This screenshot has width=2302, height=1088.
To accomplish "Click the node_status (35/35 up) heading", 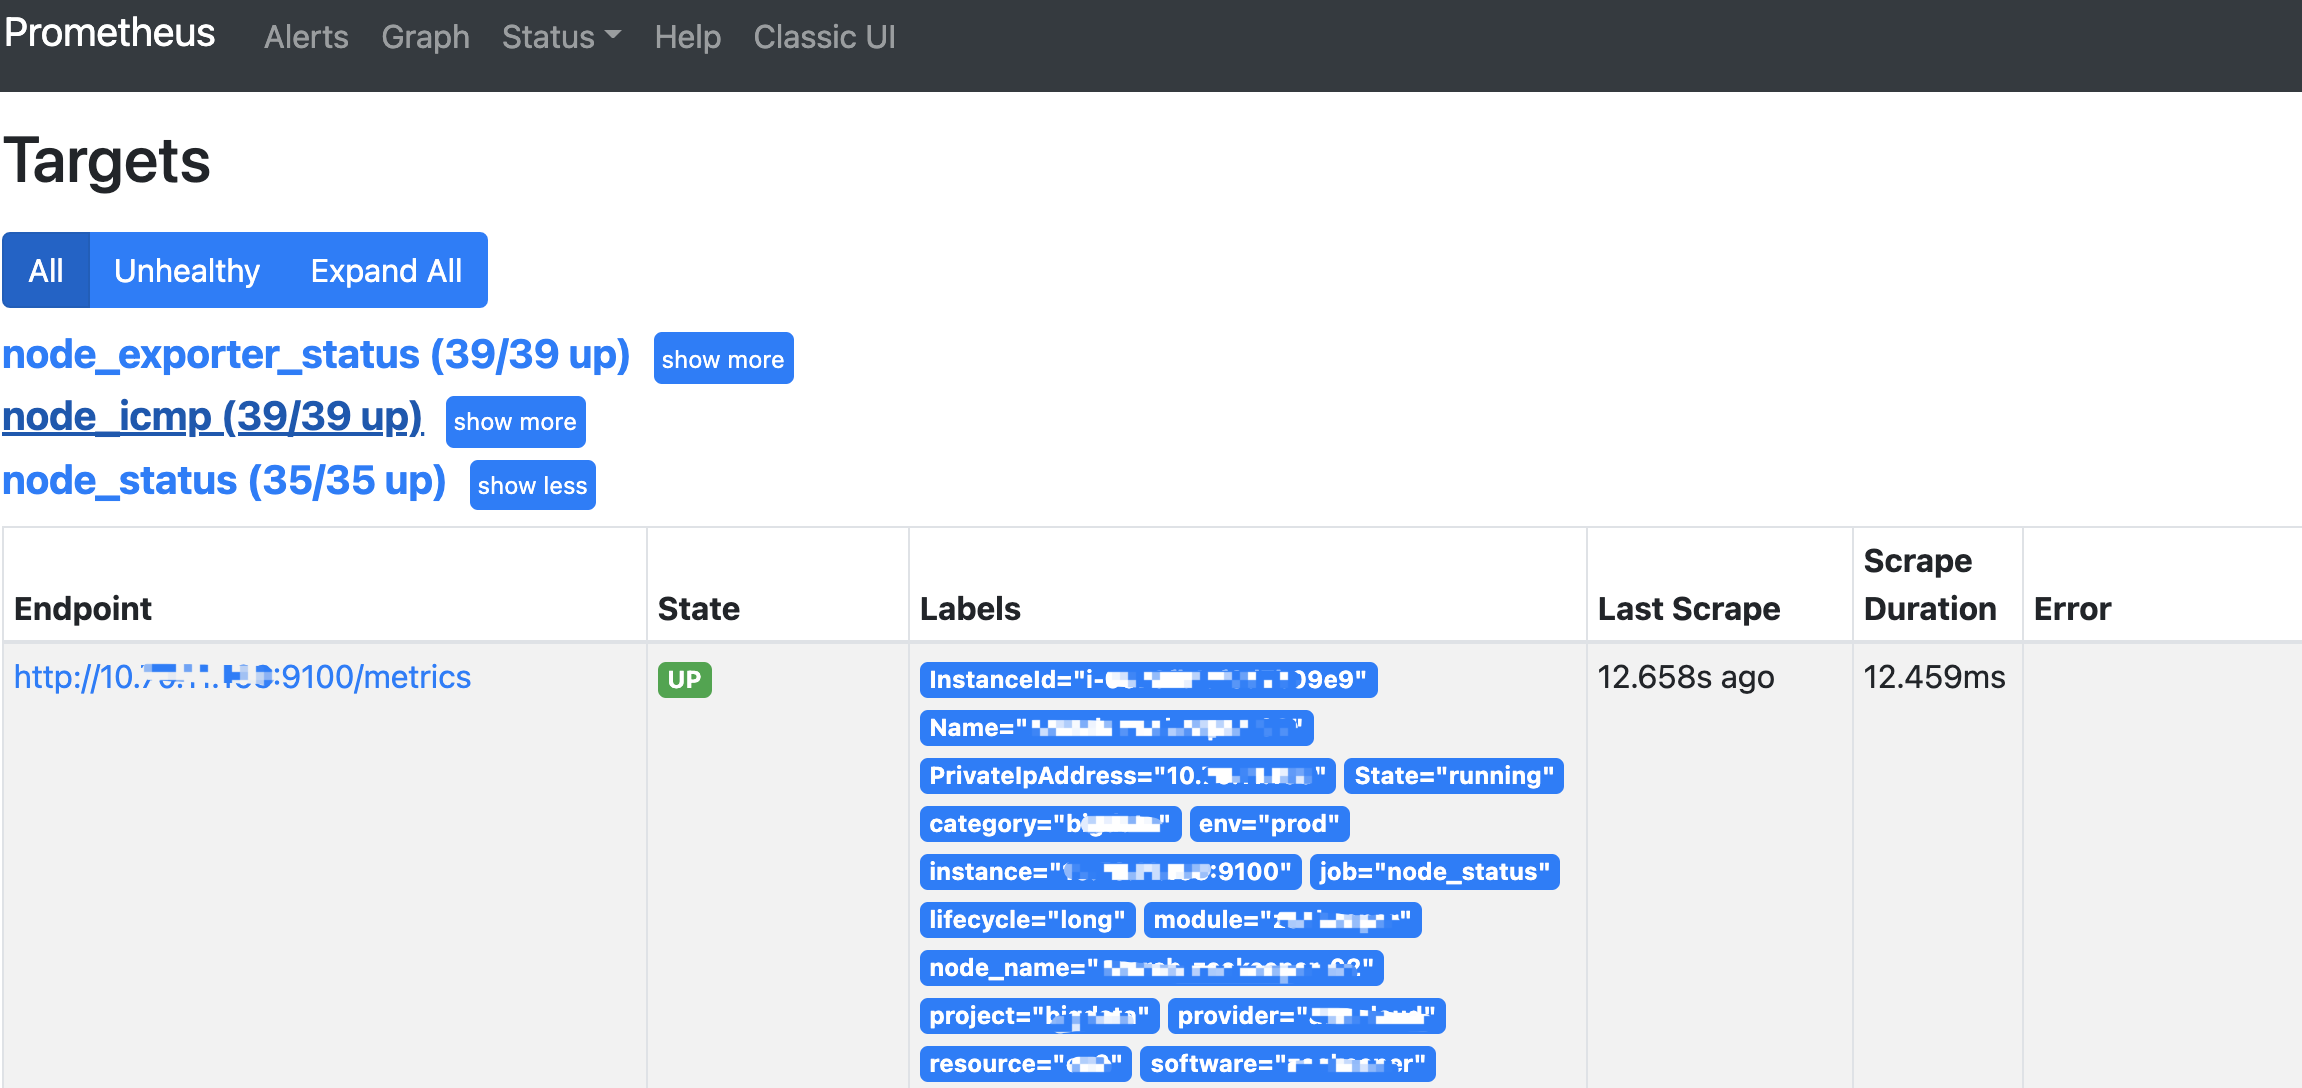I will tap(224, 481).
